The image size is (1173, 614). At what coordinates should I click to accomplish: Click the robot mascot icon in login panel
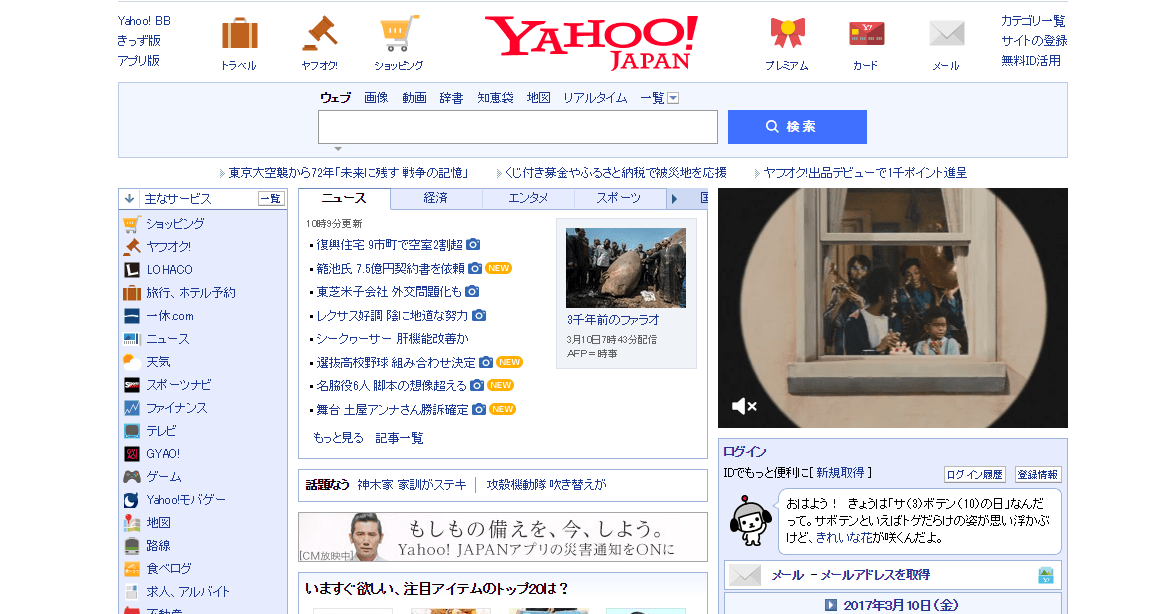point(750,520)
